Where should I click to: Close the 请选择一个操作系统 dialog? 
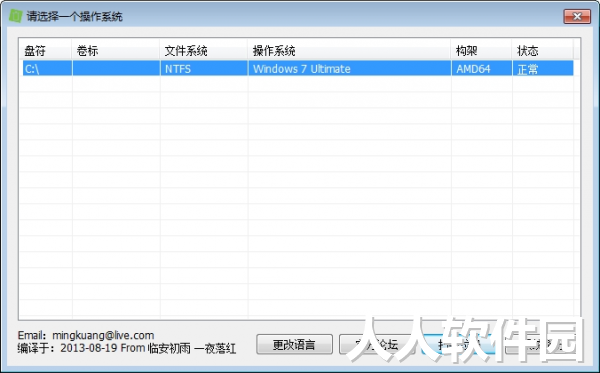pos(577,16)
